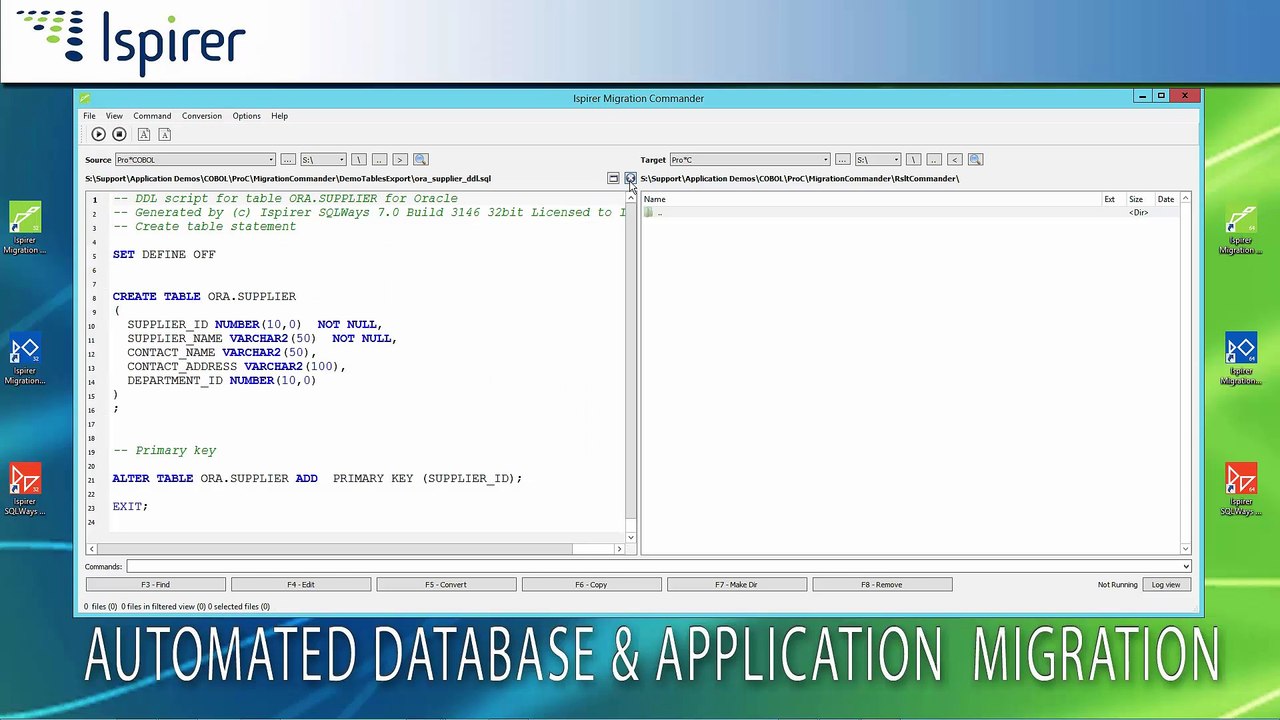Click the target file list vertical scrollbar

point(1186,373)
